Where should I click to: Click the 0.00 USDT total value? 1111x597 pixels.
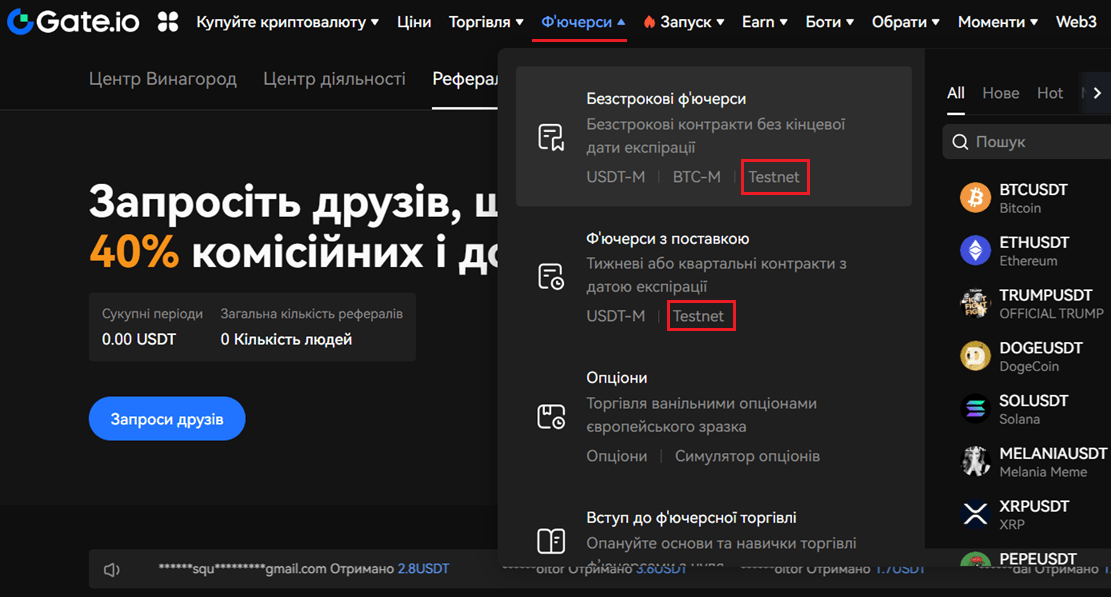pos(139,339)
